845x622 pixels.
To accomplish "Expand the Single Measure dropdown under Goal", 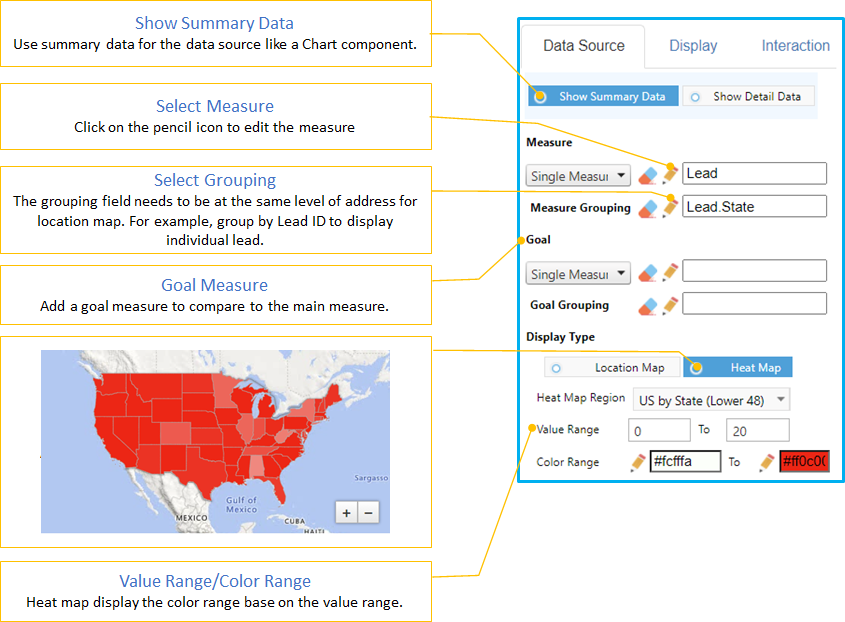I will point(577,274).
